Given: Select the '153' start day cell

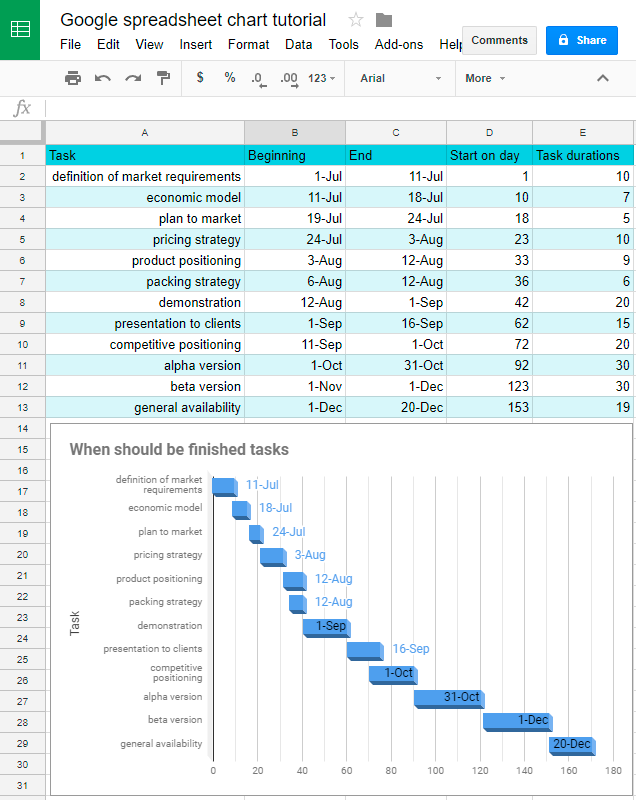Looking at the screenshot, I should tap(490, 408).
